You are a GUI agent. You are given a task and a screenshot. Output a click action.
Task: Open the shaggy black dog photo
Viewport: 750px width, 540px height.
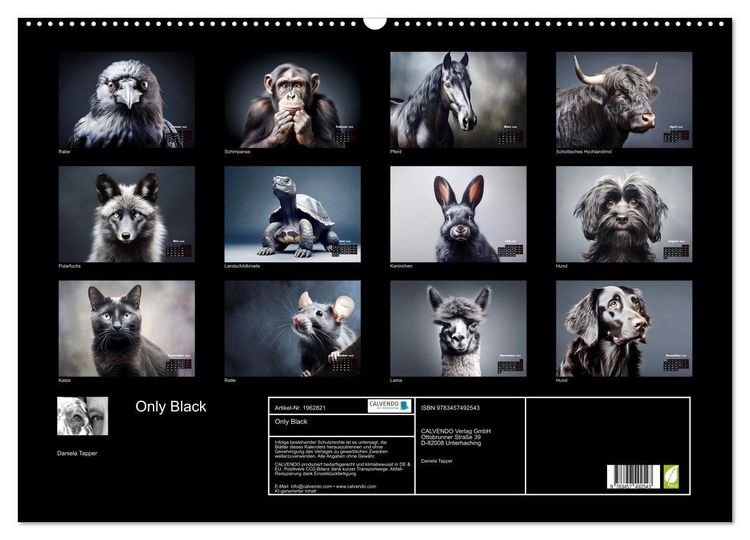point(624,214)
